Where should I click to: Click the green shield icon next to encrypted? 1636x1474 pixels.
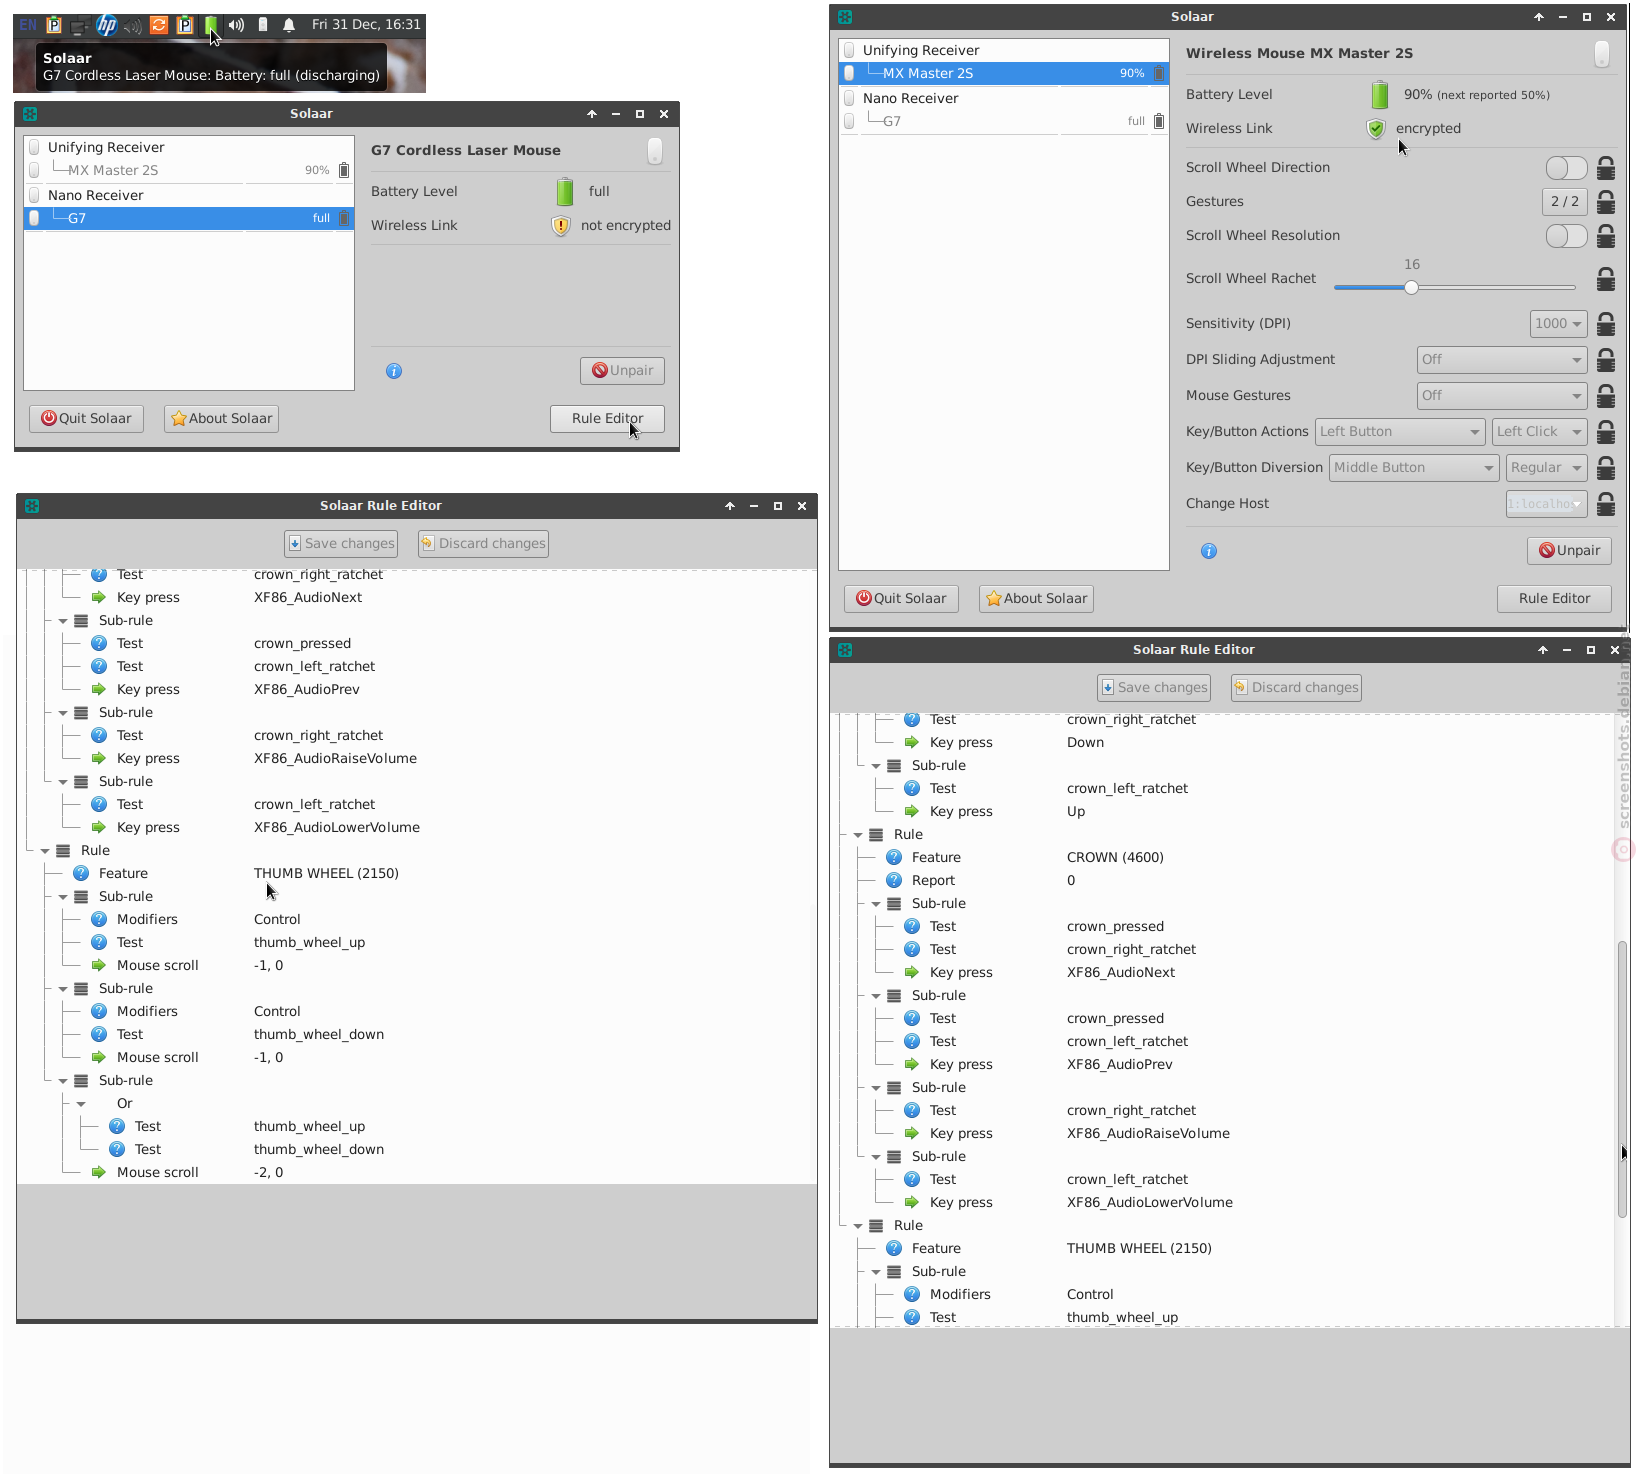point(1376,128)
